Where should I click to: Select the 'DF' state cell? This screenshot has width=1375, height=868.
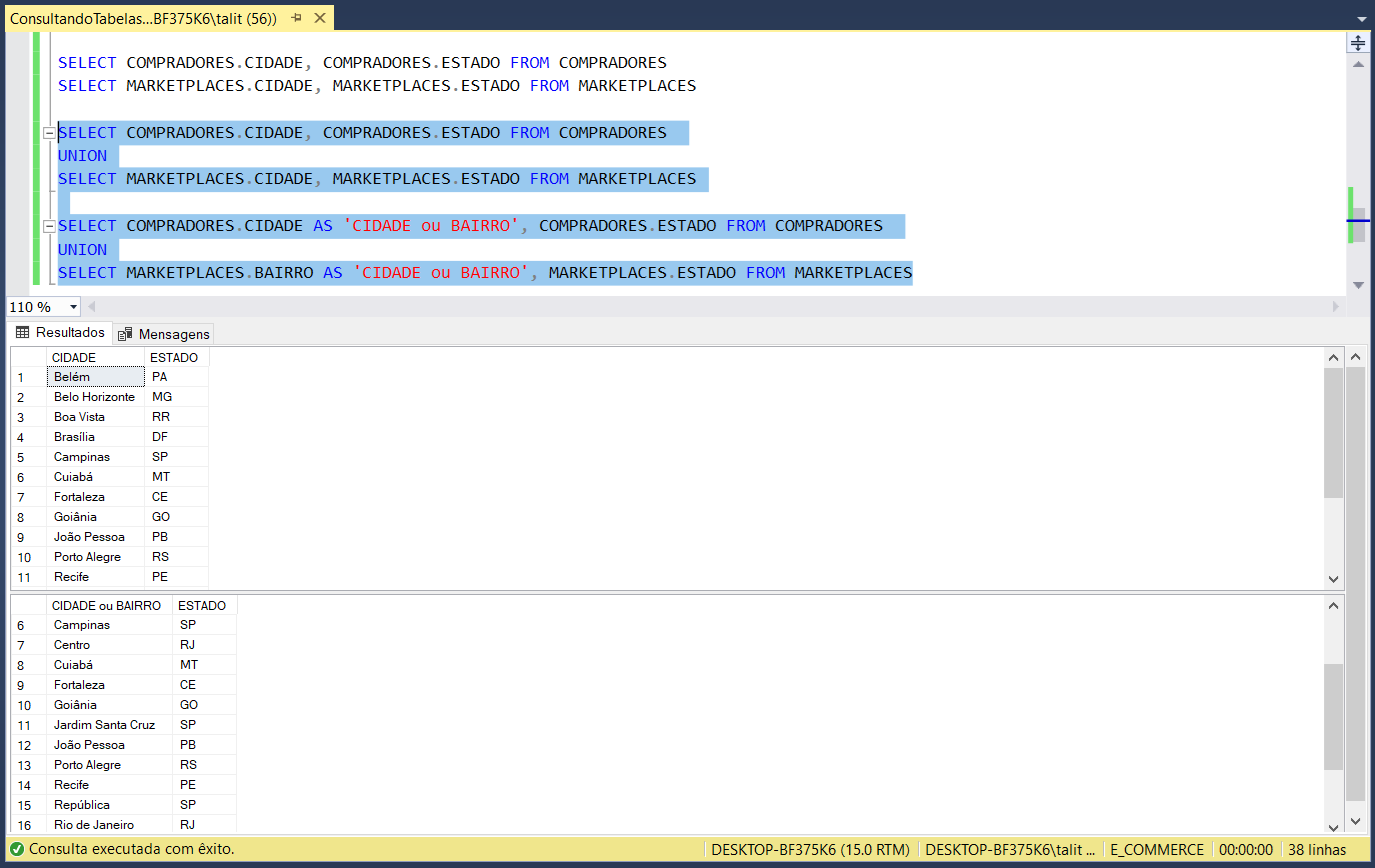pos(176,437)
